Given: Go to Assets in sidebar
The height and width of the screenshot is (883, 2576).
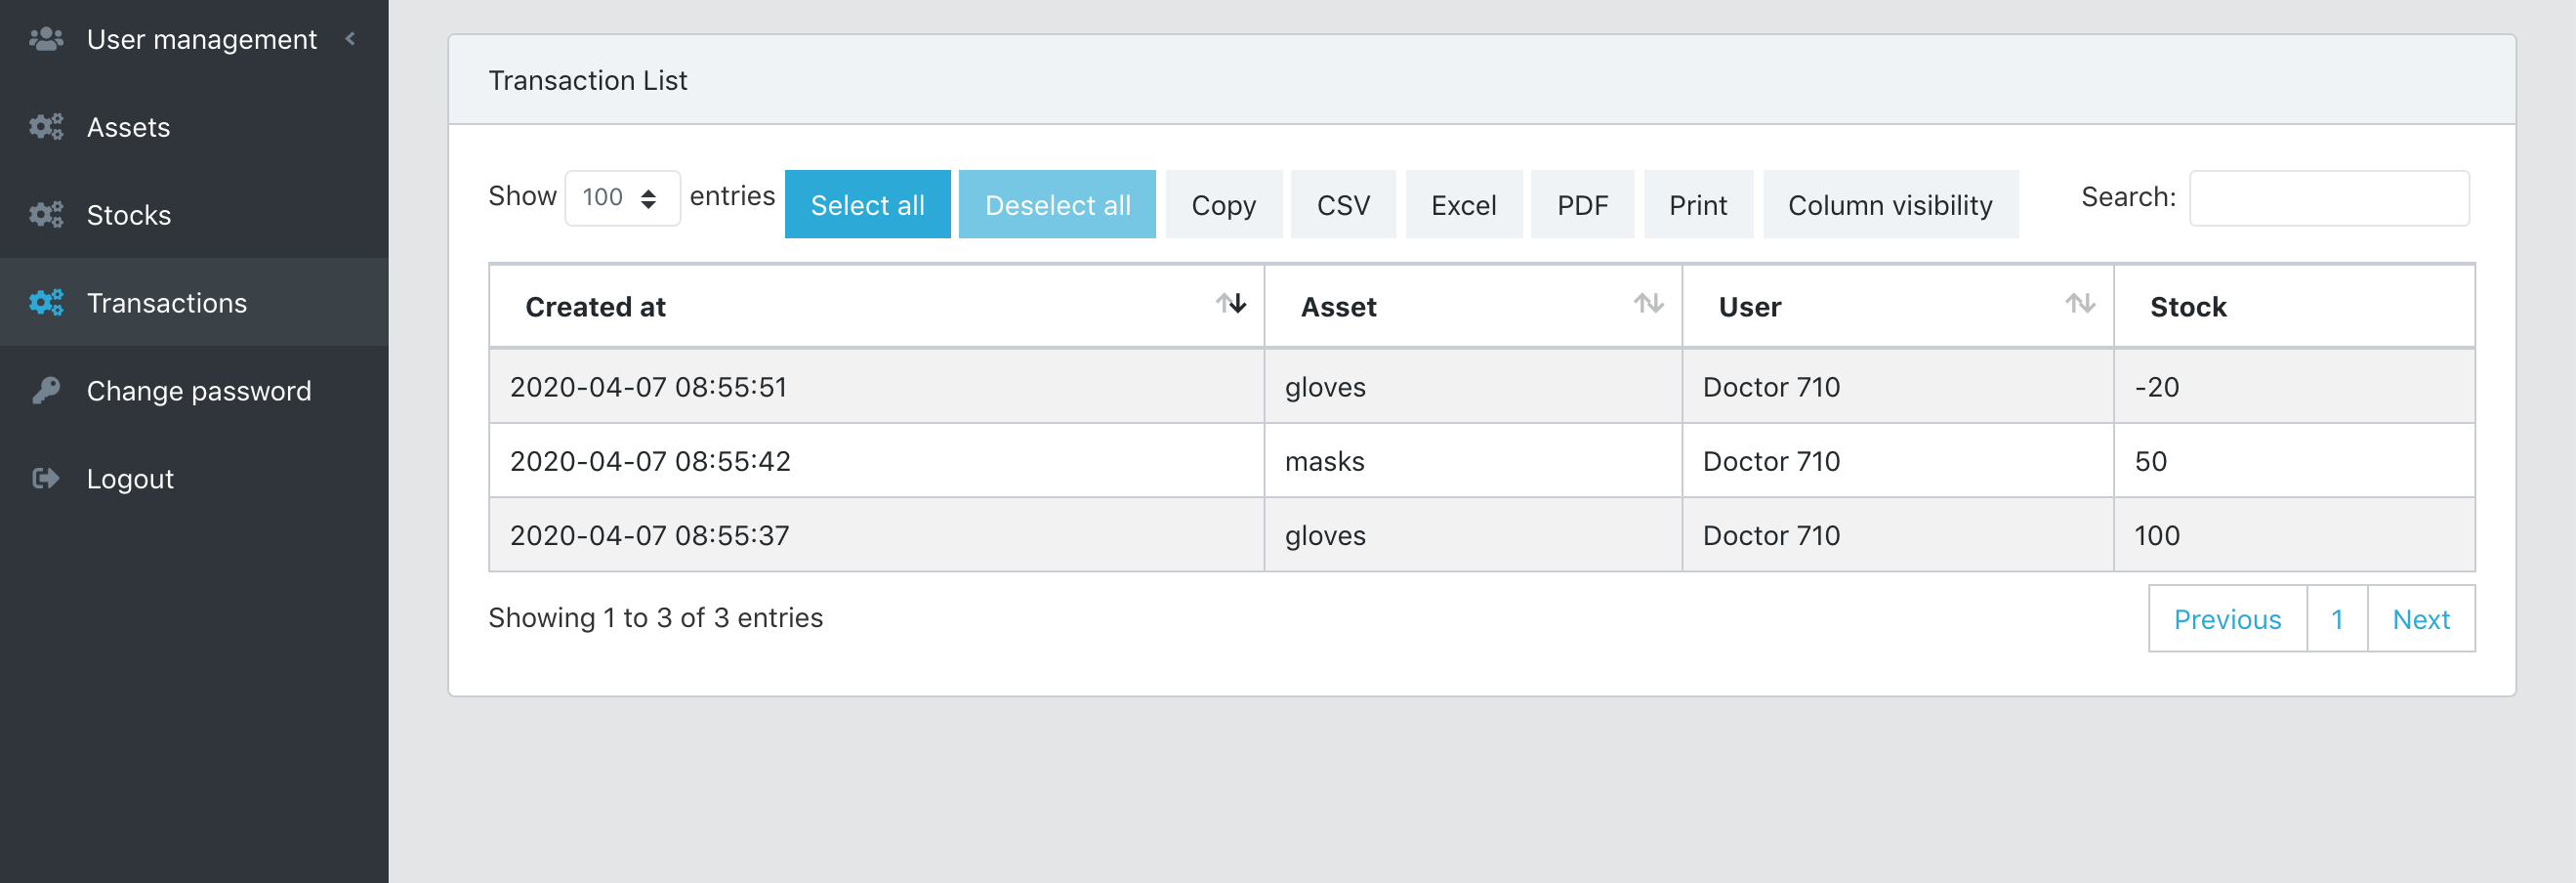Looking at the screenshot, I should point(194,127).
